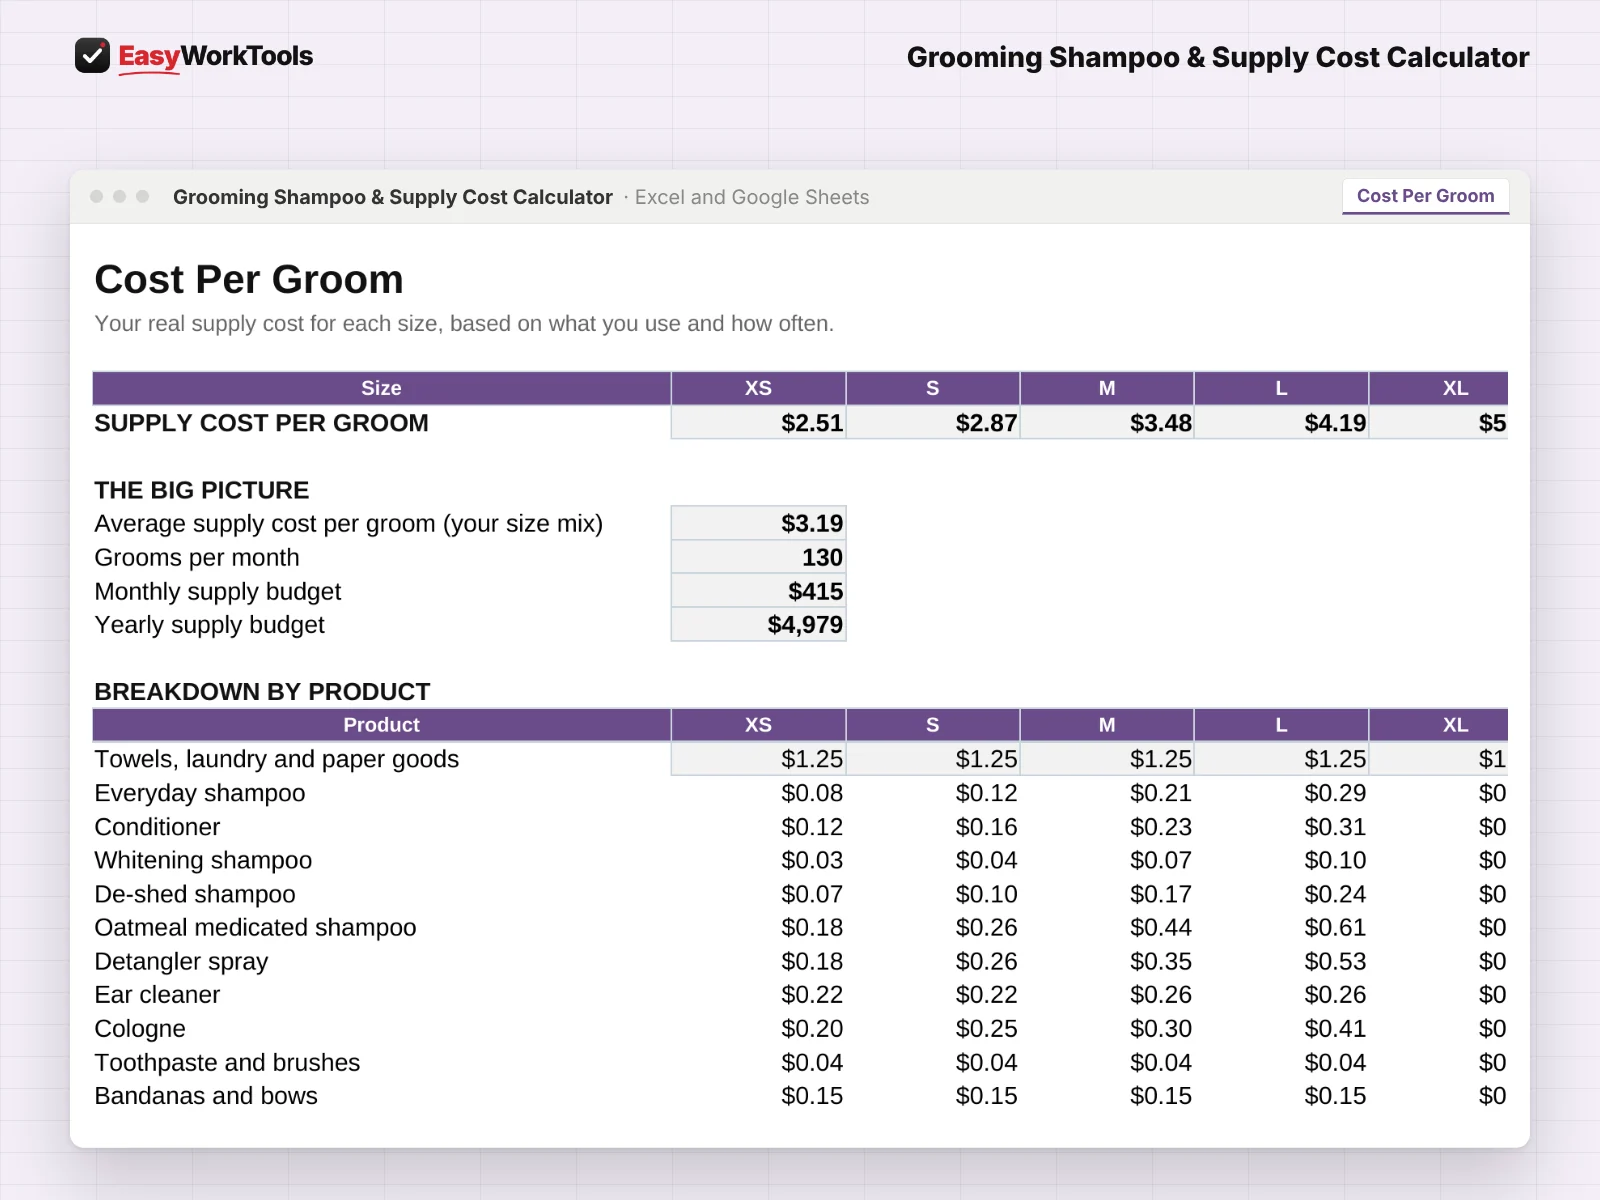Image resolution: width=1600 pixels, height=1200 pixels.
Task: Select the $2.87 supply cost cell
Action: (x=933, y=423)
